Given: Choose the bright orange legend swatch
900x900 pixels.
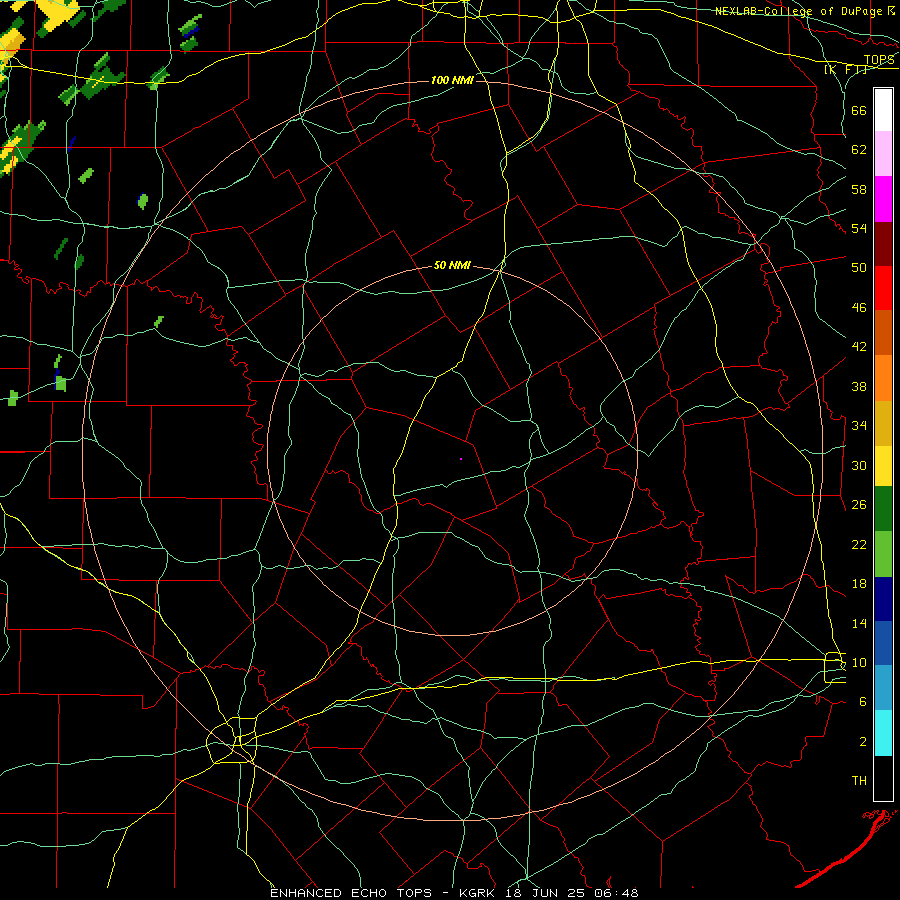Looking at the screenshot, I should coord(883,378).
